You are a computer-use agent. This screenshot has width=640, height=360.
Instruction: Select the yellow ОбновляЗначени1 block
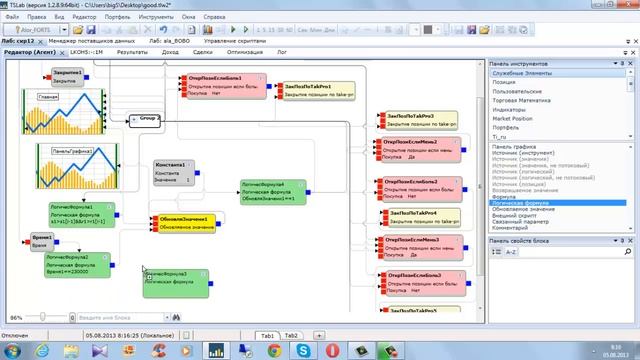pyautogui.click(x=186, y=223)
